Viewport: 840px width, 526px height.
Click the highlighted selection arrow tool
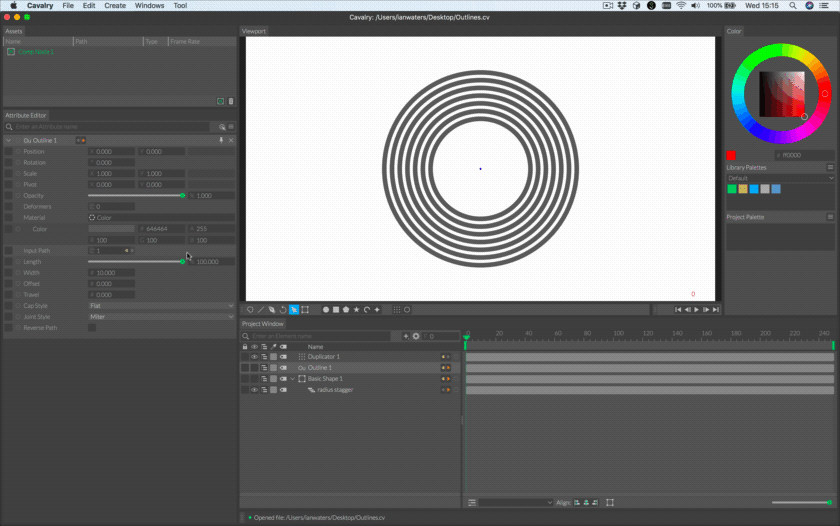click(294, 310)
